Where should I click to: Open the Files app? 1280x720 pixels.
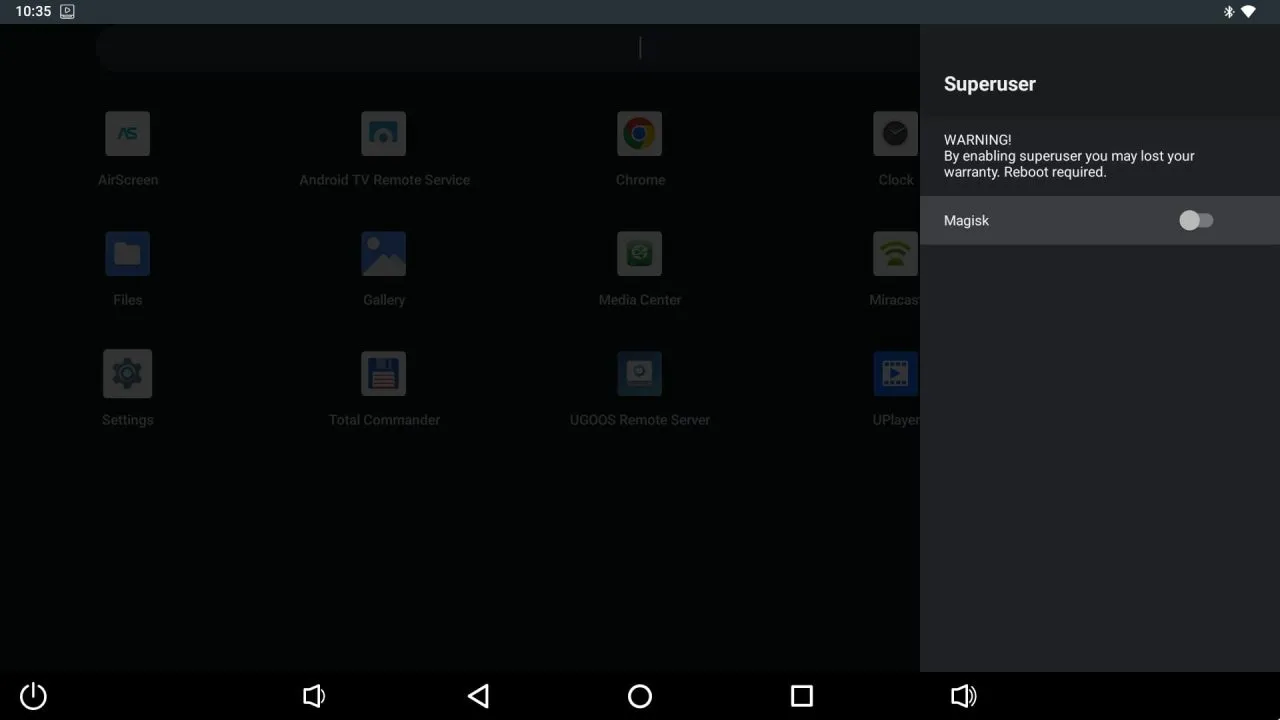(x=127, y=253)
